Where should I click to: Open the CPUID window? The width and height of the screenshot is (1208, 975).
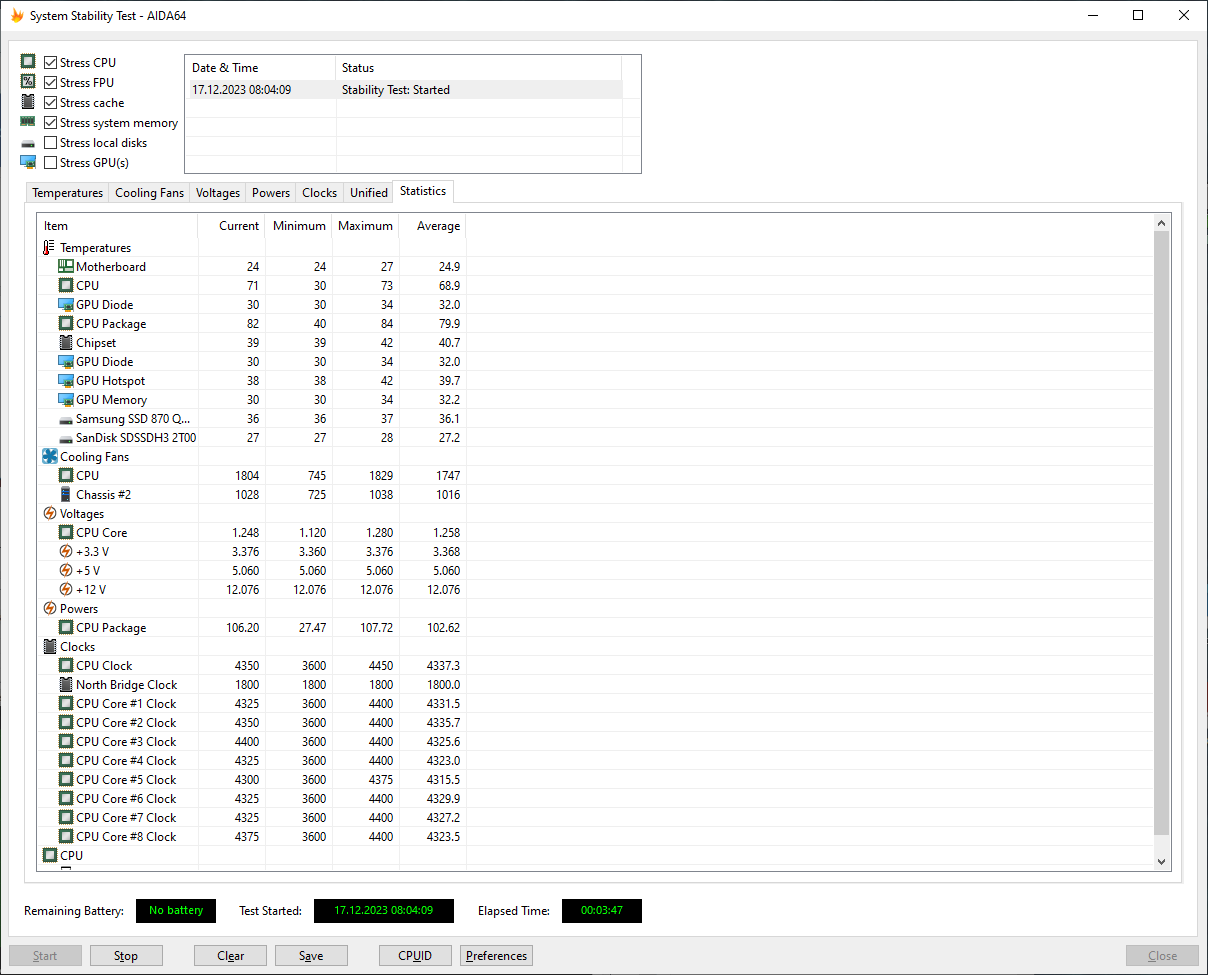coord(415,956)
